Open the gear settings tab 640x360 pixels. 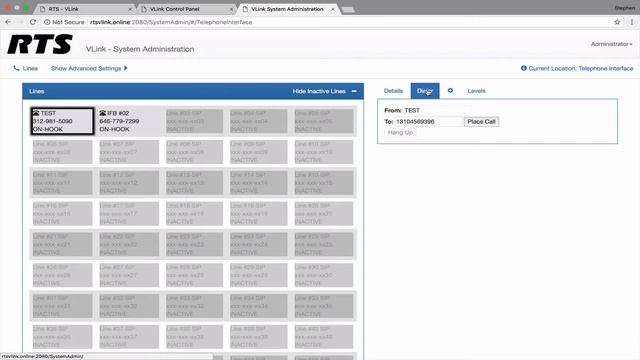450,91
